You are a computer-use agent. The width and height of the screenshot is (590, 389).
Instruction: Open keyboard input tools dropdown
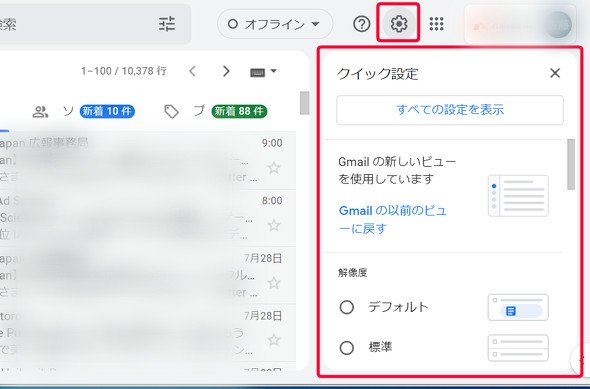point(263,71)
